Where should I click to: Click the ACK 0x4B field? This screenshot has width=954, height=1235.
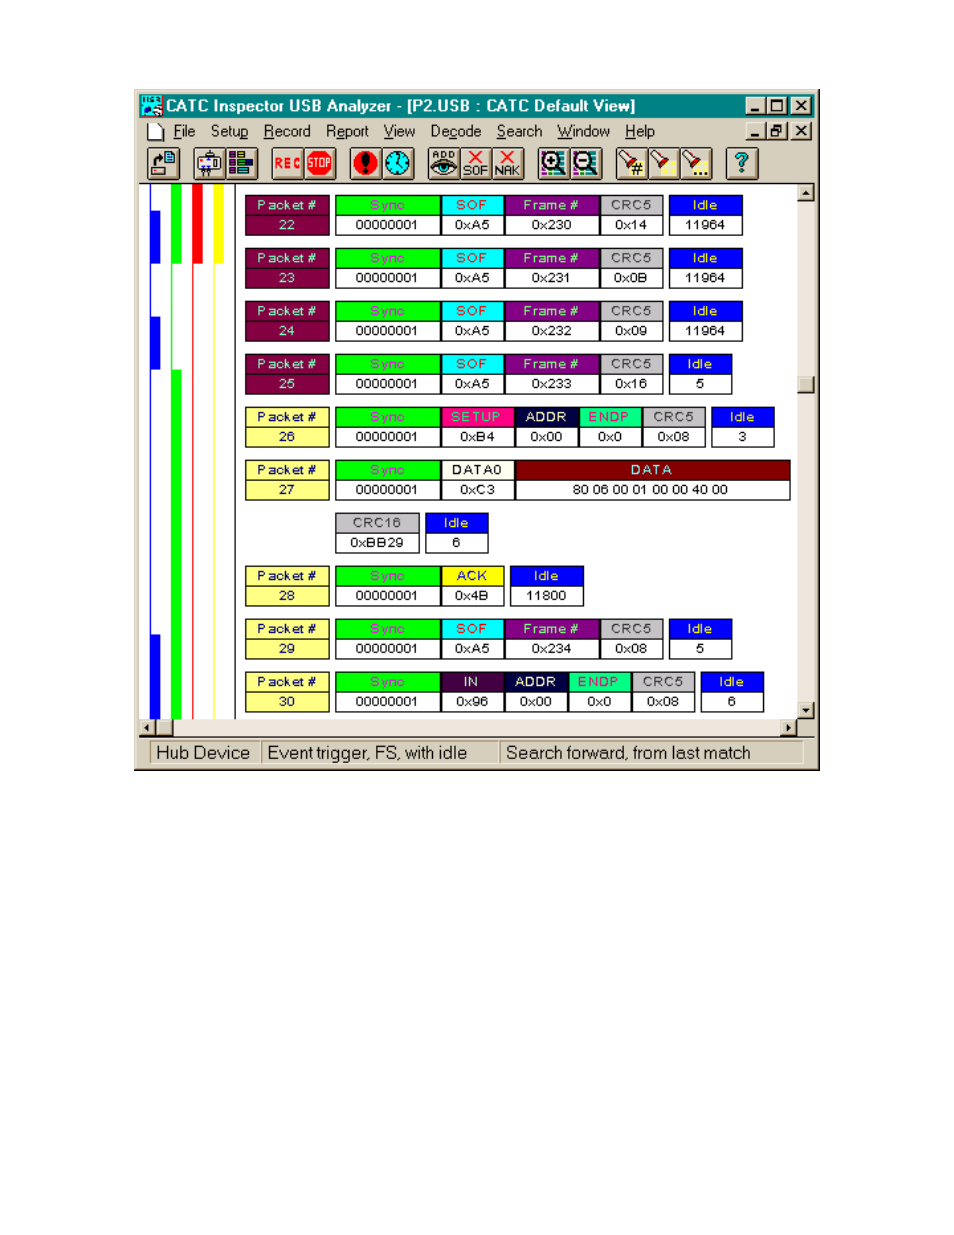click(x=472, y=586)
